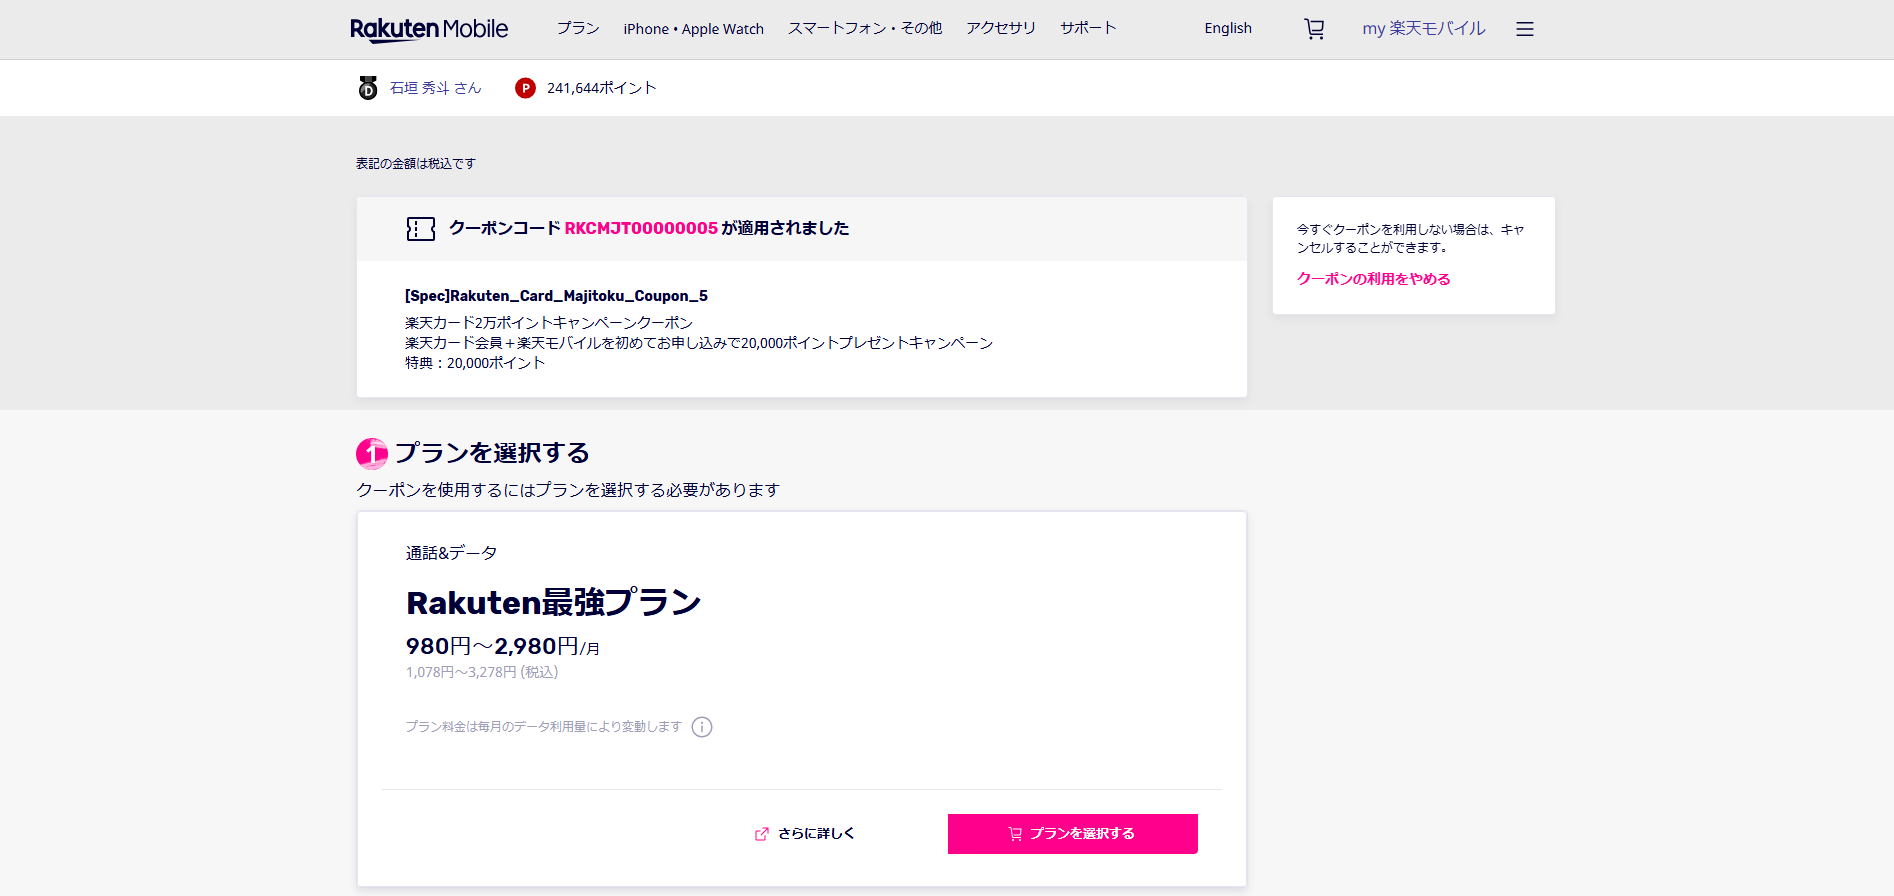The image size is (1894, 896).
Task: Click the member rank medal icon
Action: 368,88
